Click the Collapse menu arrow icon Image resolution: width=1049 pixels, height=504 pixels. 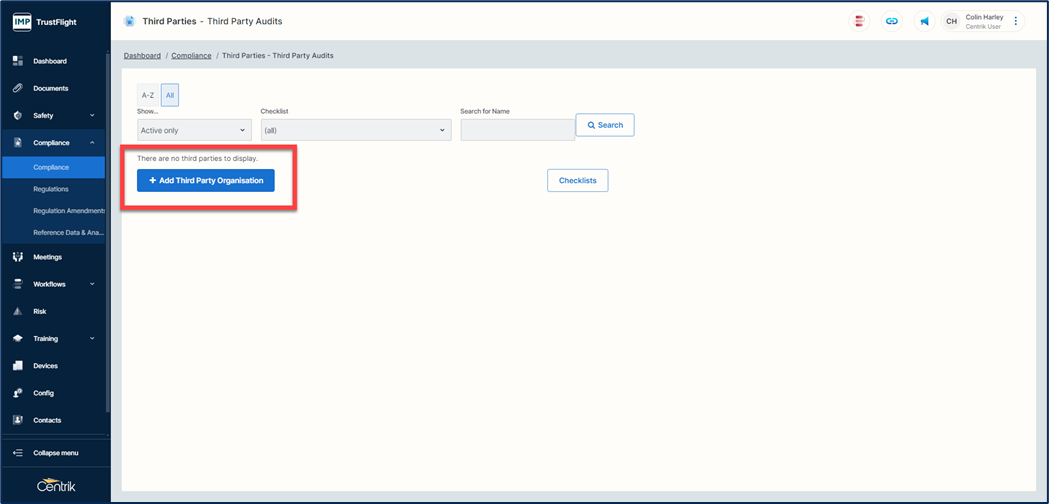pos(18,453)
